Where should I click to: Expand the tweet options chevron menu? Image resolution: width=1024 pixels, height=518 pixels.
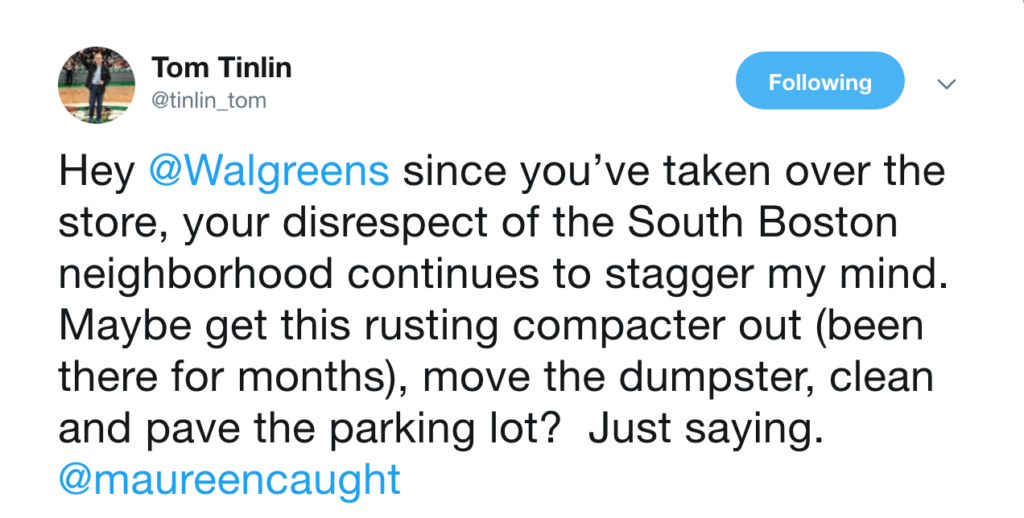tap(946, 84)
